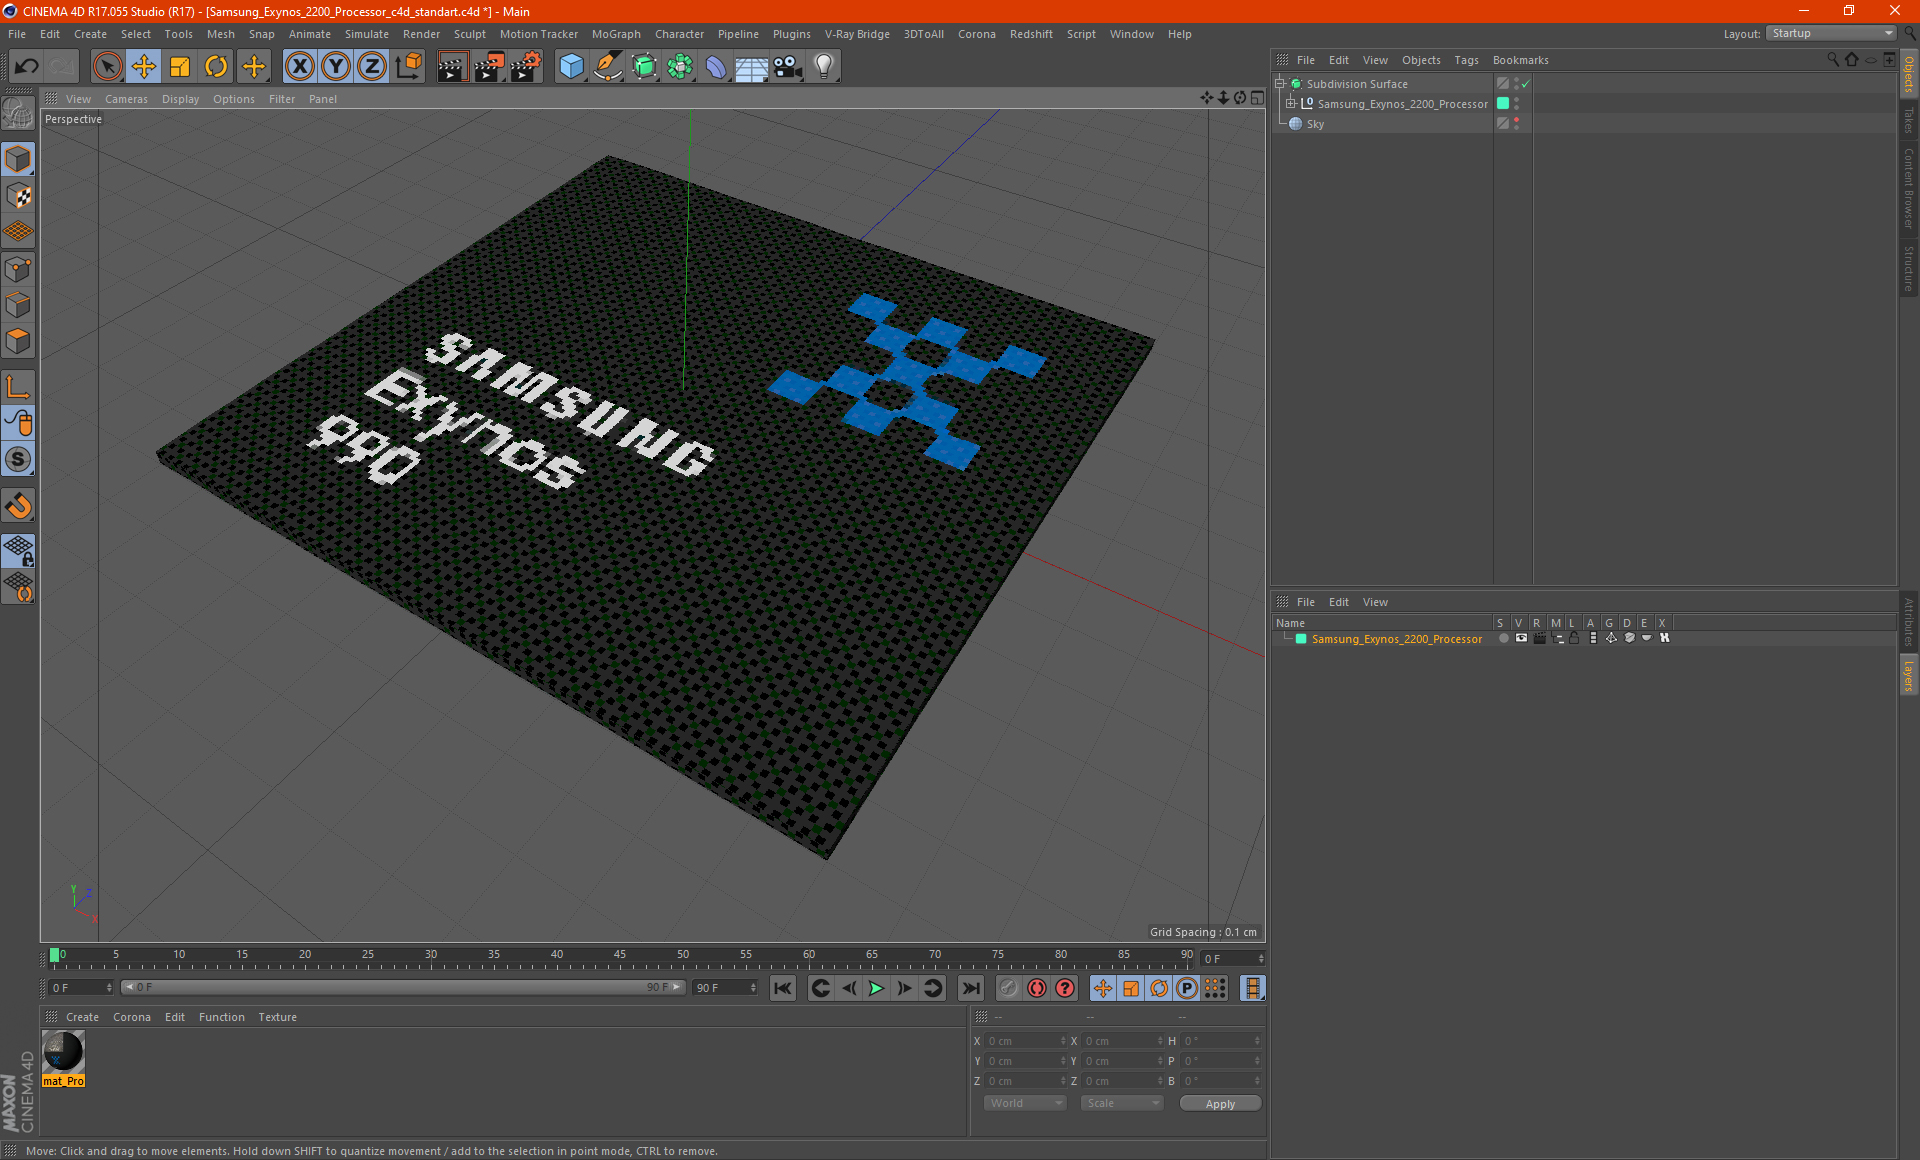Open viewport Cameras menu
This screenshot has height=1160, width=1920.
pyautogui.click(x=126, y=99)
